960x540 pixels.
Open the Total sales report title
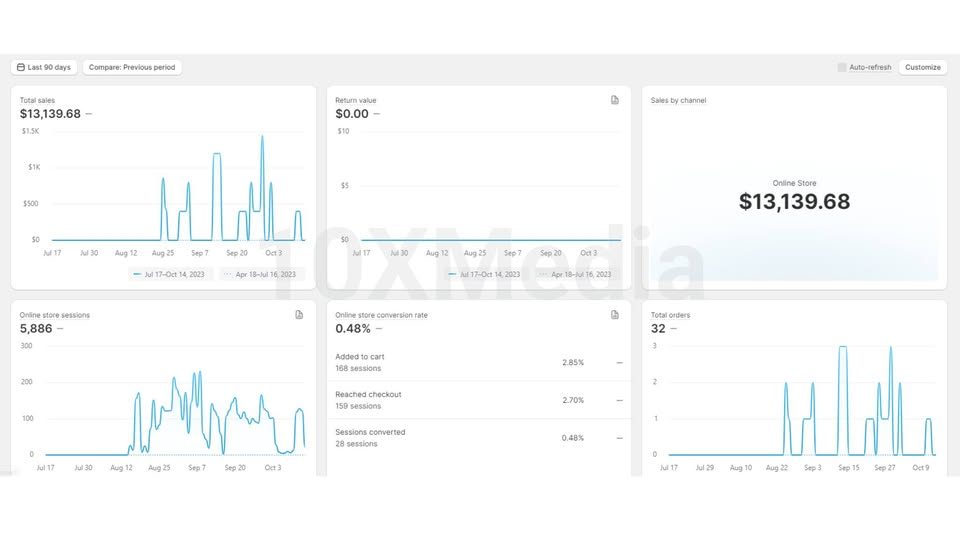(x=37, y=100)
